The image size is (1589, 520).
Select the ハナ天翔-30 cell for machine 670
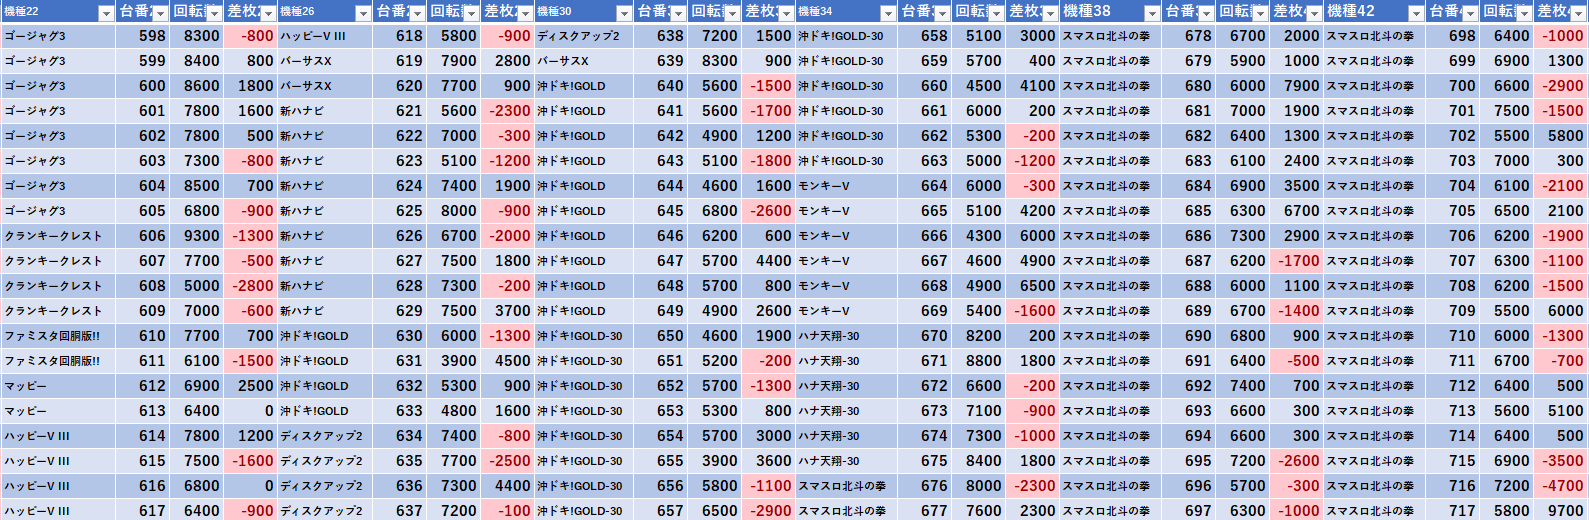pos(846,336)
